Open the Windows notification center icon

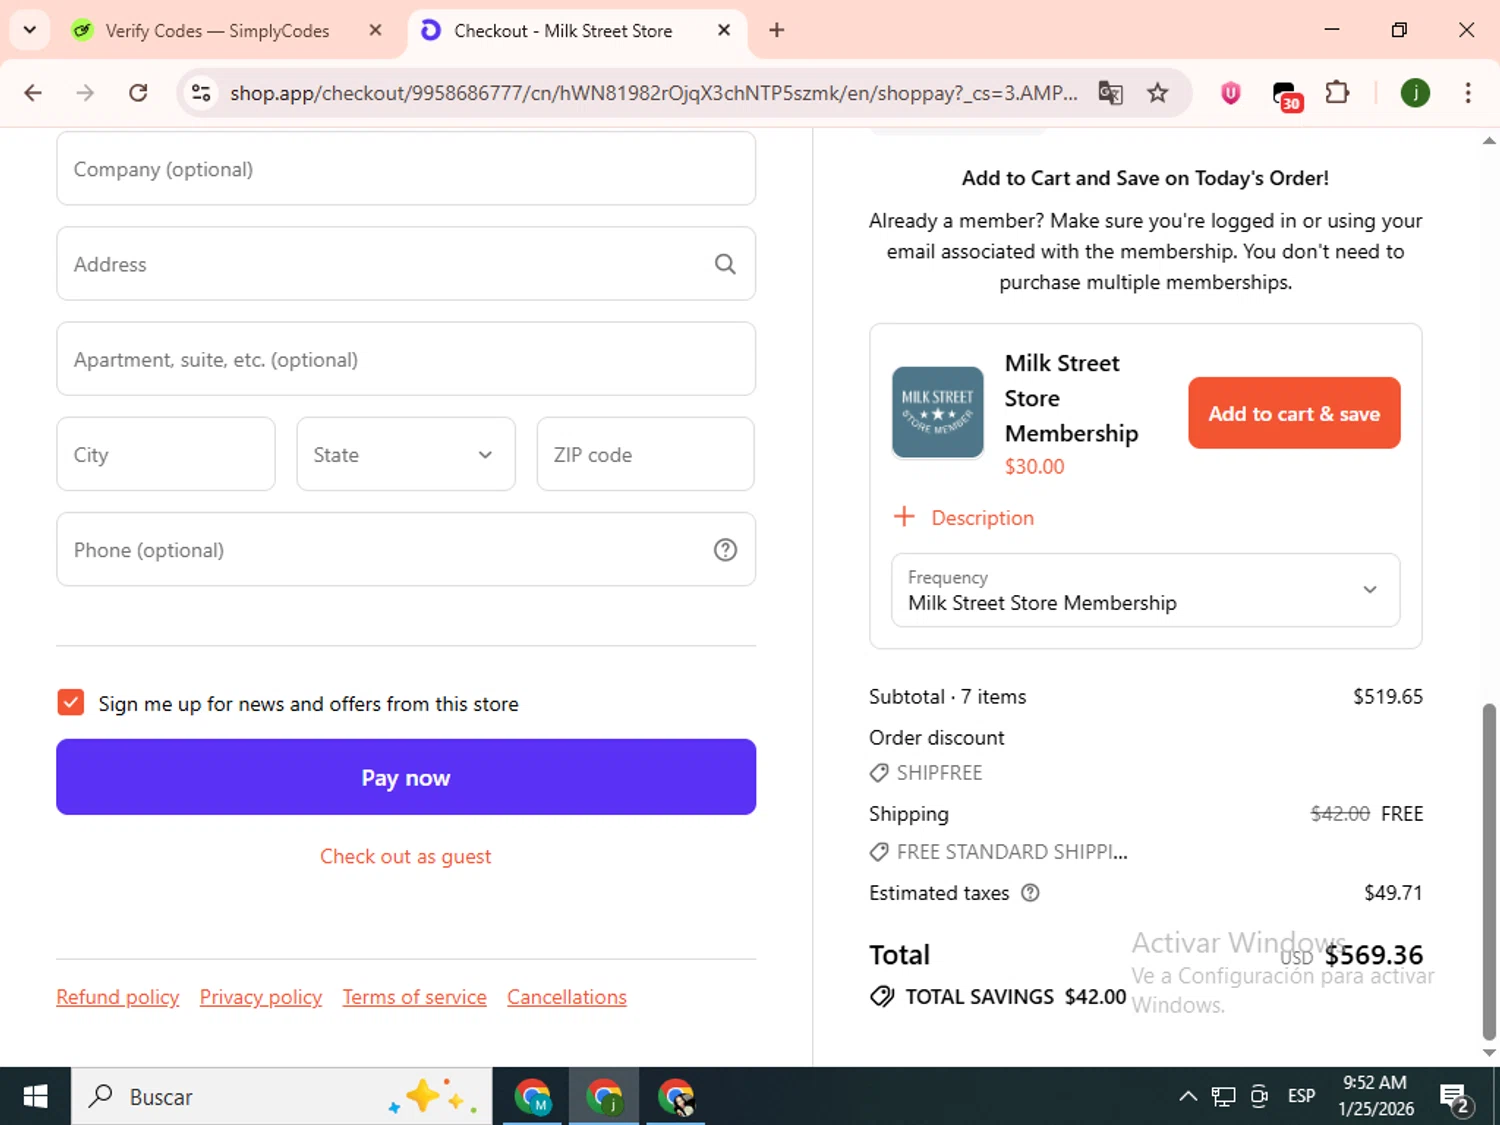tap(1455, 1098)
